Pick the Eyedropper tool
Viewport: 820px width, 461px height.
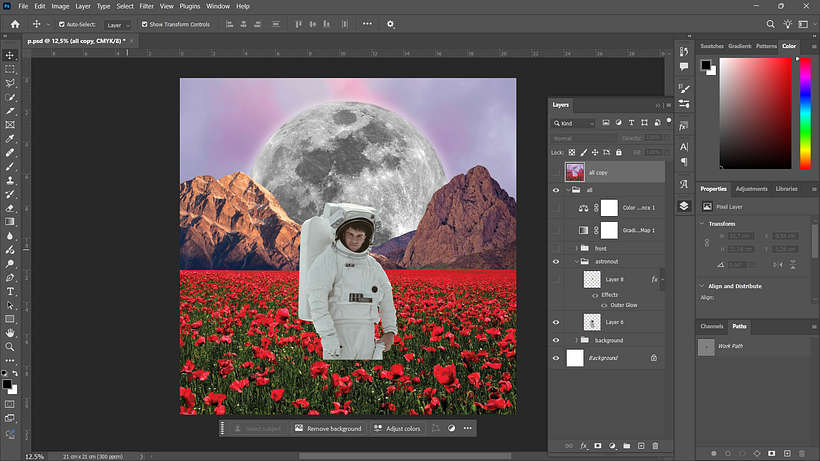(x=10, y=139)
